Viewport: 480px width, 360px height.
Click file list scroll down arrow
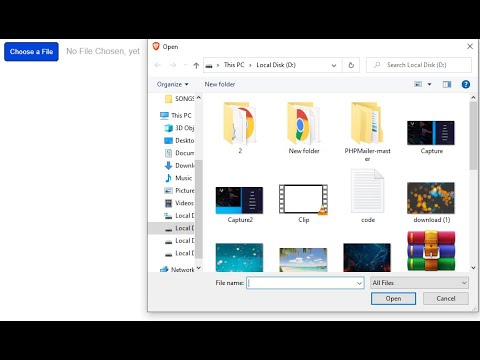[473, 268]
